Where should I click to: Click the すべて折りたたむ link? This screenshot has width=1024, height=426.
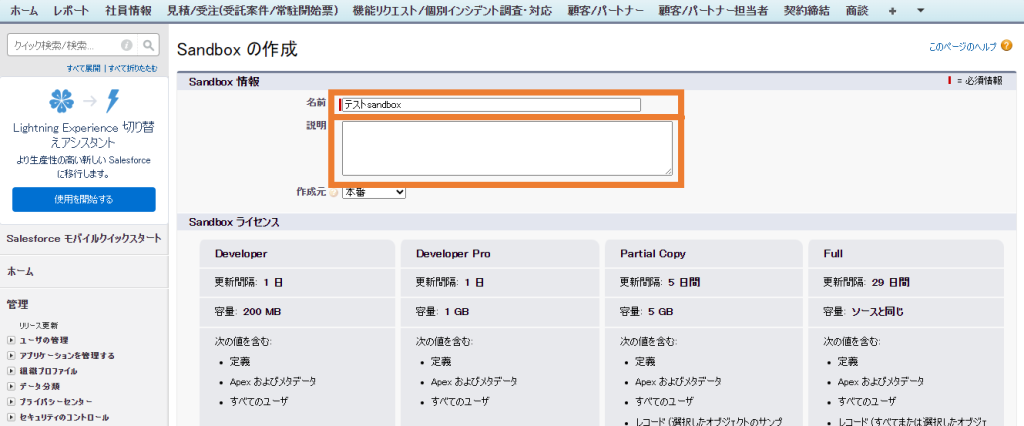pos(133,68)
